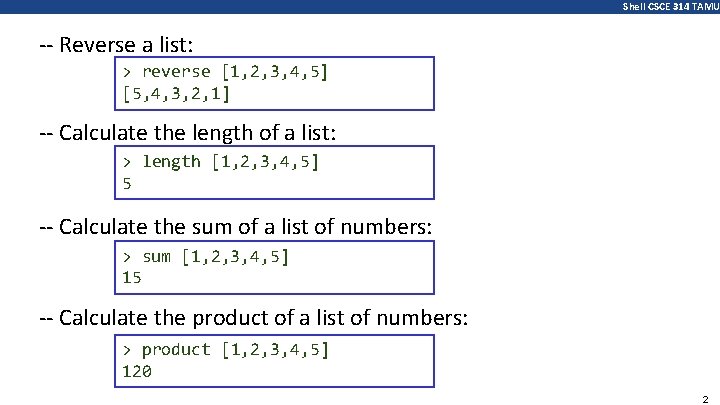The width and height of the screenshot is (720, 405).
Task: Click the product result 120
Action: click(x=137, y=372)
